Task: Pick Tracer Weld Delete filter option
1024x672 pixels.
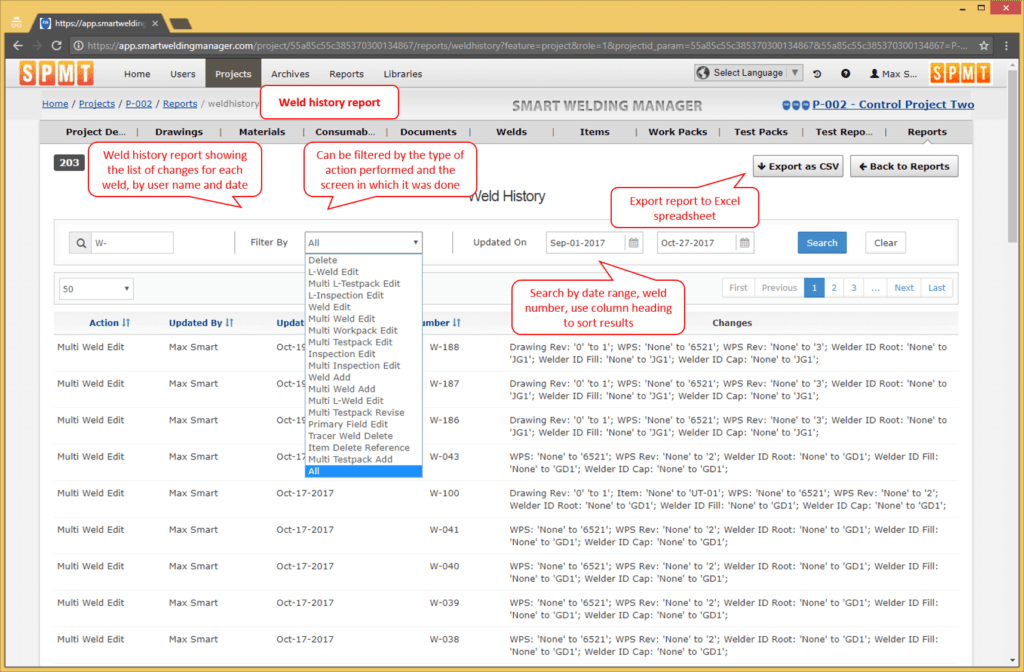Action: click(363, 436)
